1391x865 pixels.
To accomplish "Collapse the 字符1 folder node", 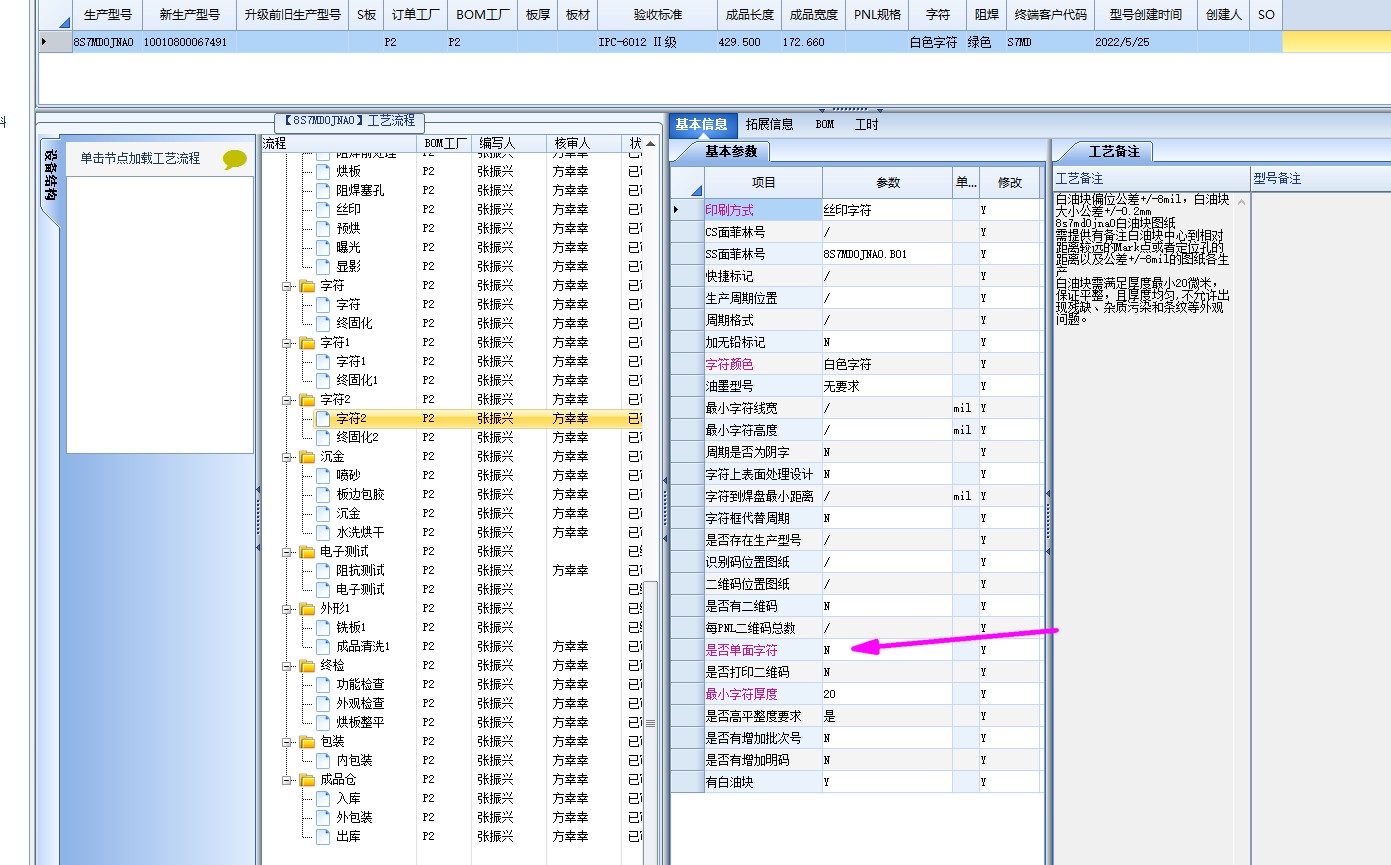I will click(x=287, y=343).
